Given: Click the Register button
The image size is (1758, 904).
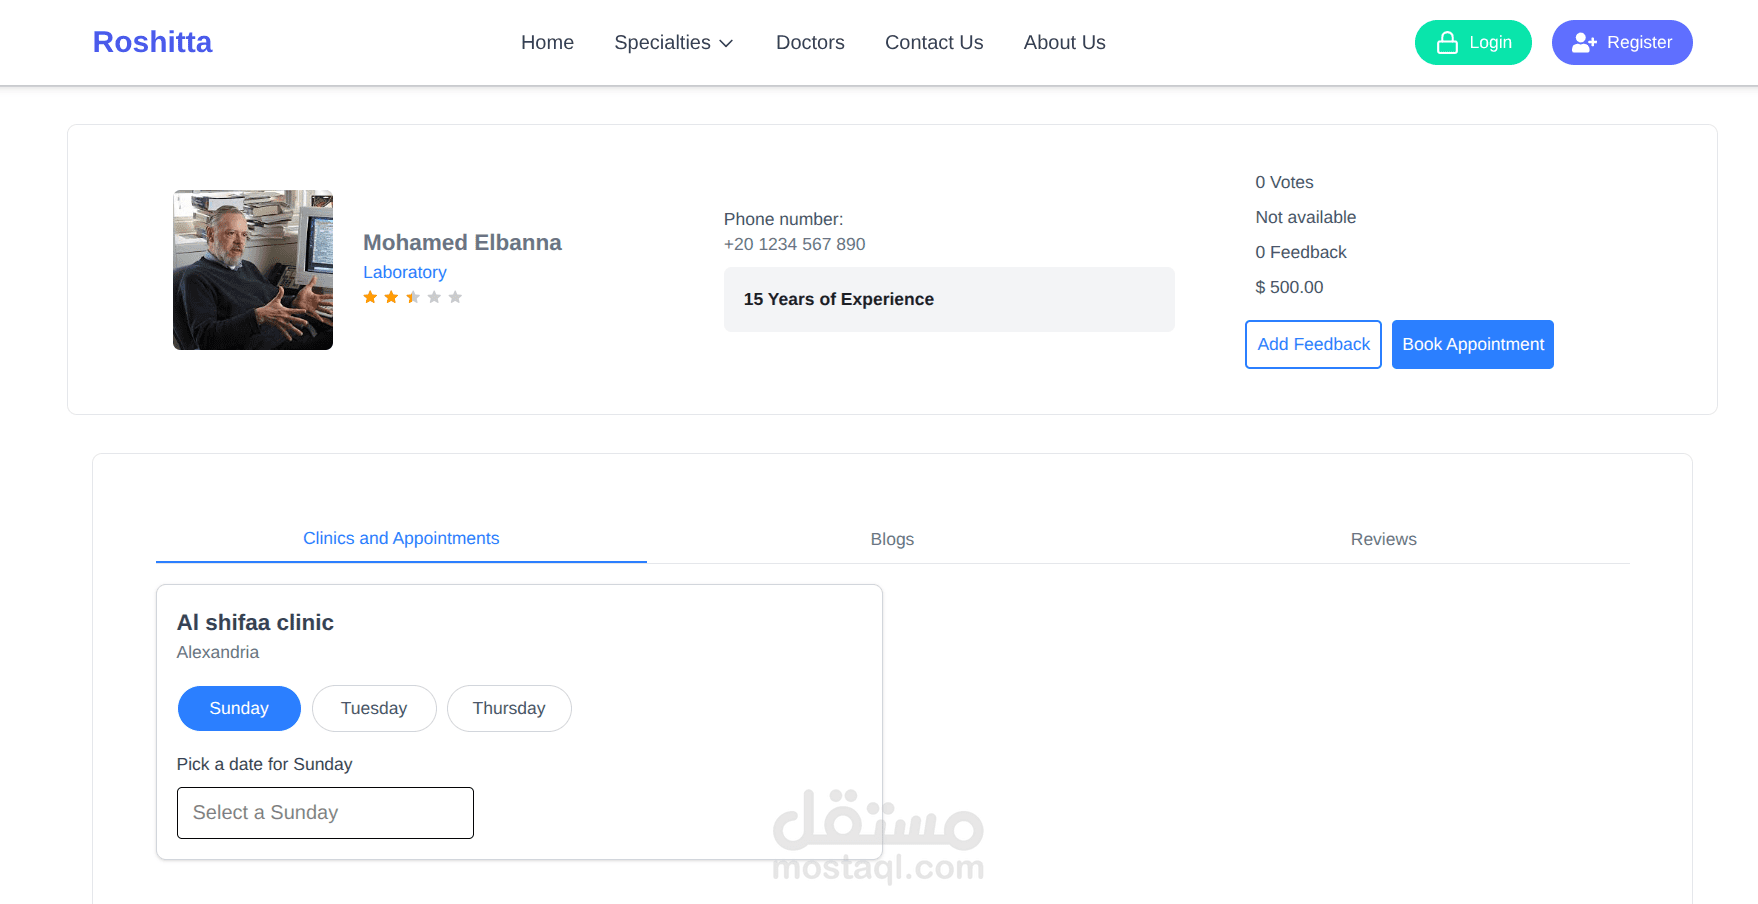Looking at the screenshot, I should (1622, 42).
